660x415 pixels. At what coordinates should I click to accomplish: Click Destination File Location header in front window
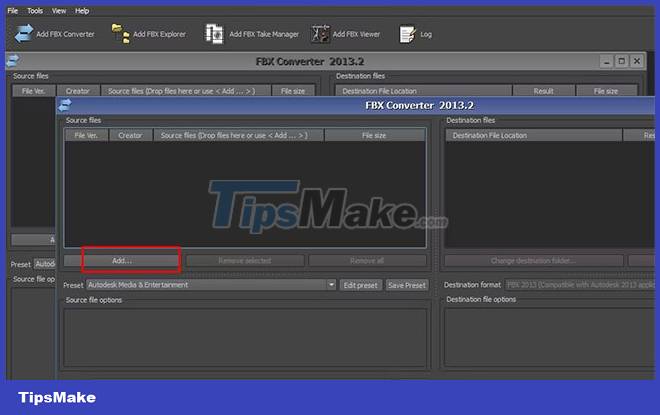click(x=534, y=136)
